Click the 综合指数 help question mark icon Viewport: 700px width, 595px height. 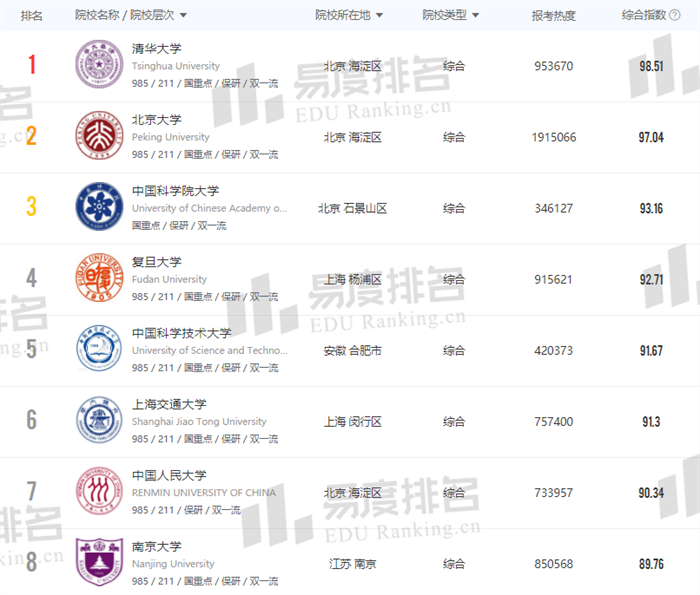click(675, 15)
